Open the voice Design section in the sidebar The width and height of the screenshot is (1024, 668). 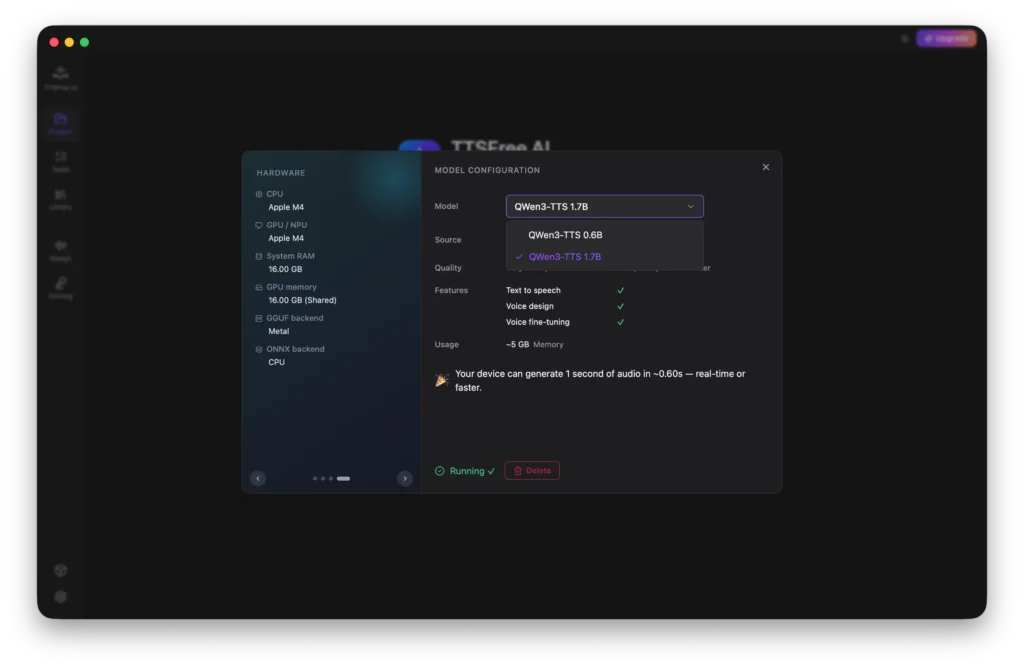[x=61, y=250]
